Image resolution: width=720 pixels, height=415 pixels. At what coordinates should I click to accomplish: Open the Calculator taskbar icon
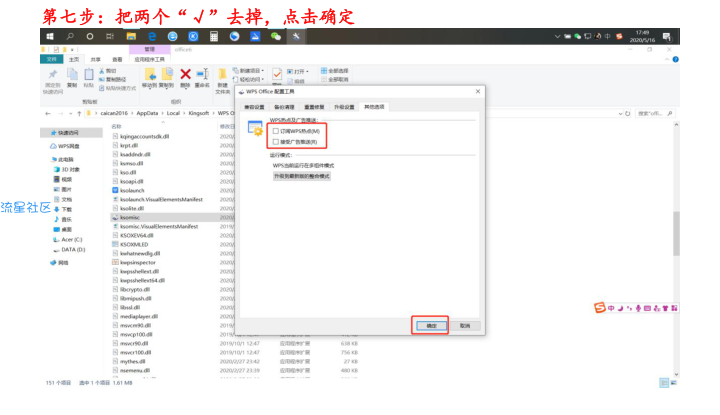tap(214, 36)
